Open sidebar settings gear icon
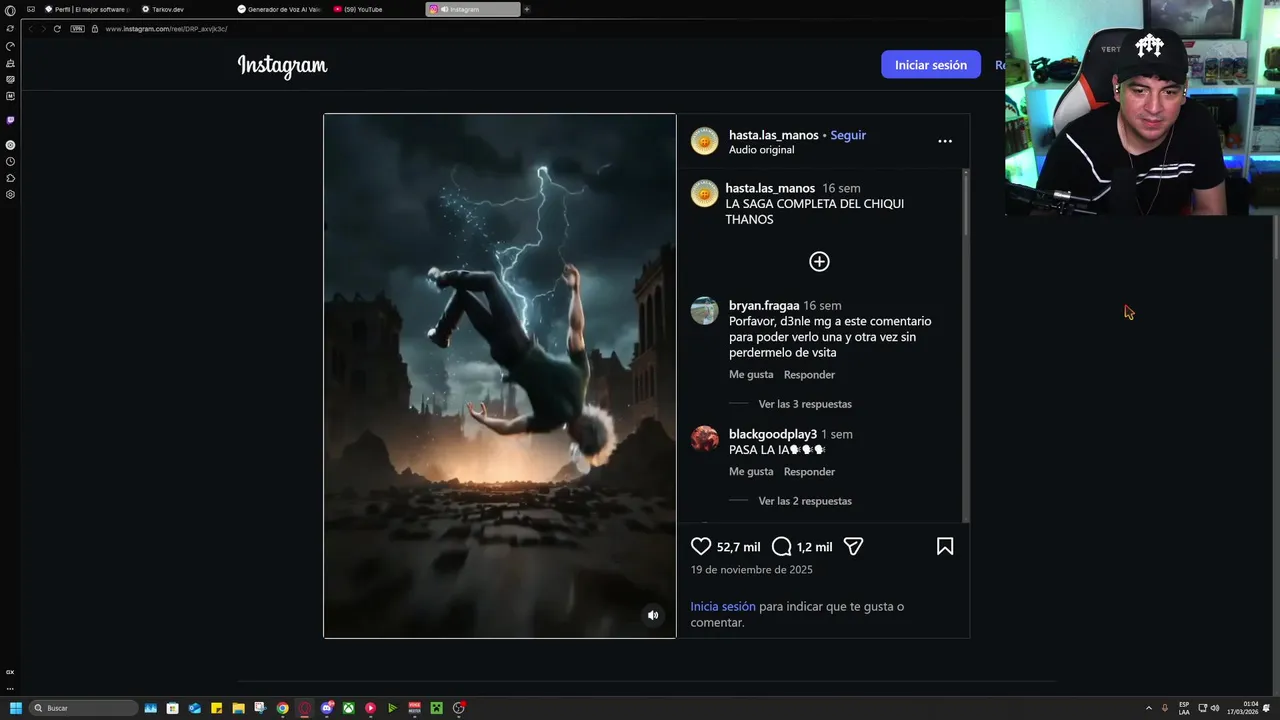This screenshot has width=1280, height=720. pyautogui.click(x=10, y=195)
